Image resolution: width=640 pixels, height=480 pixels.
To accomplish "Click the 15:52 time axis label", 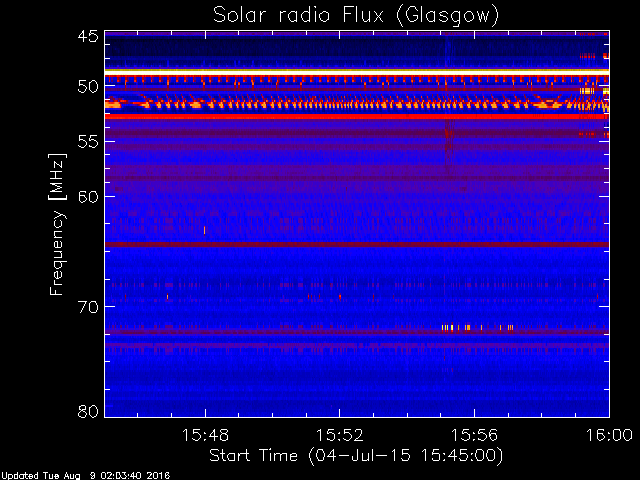I will (340, 435).
